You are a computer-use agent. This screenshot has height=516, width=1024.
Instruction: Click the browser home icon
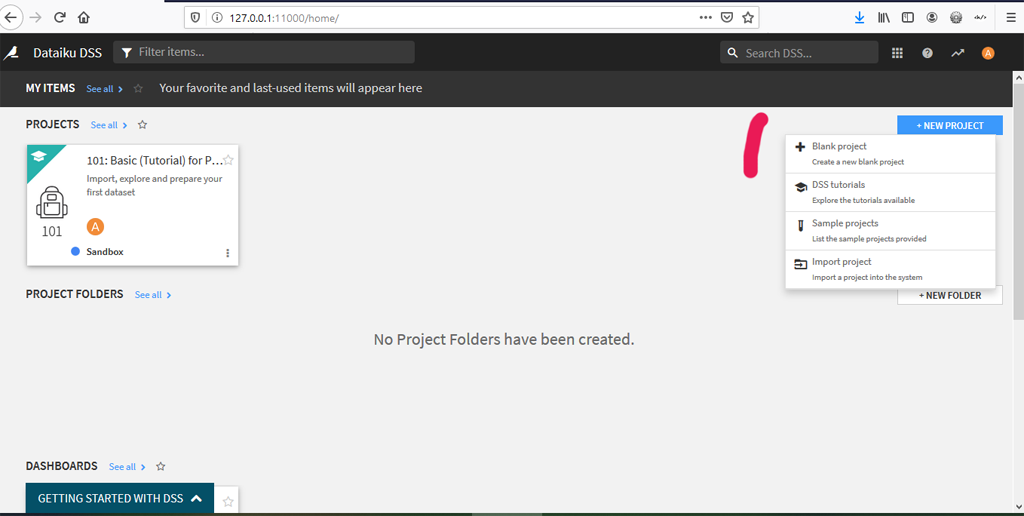click(84, 18)
